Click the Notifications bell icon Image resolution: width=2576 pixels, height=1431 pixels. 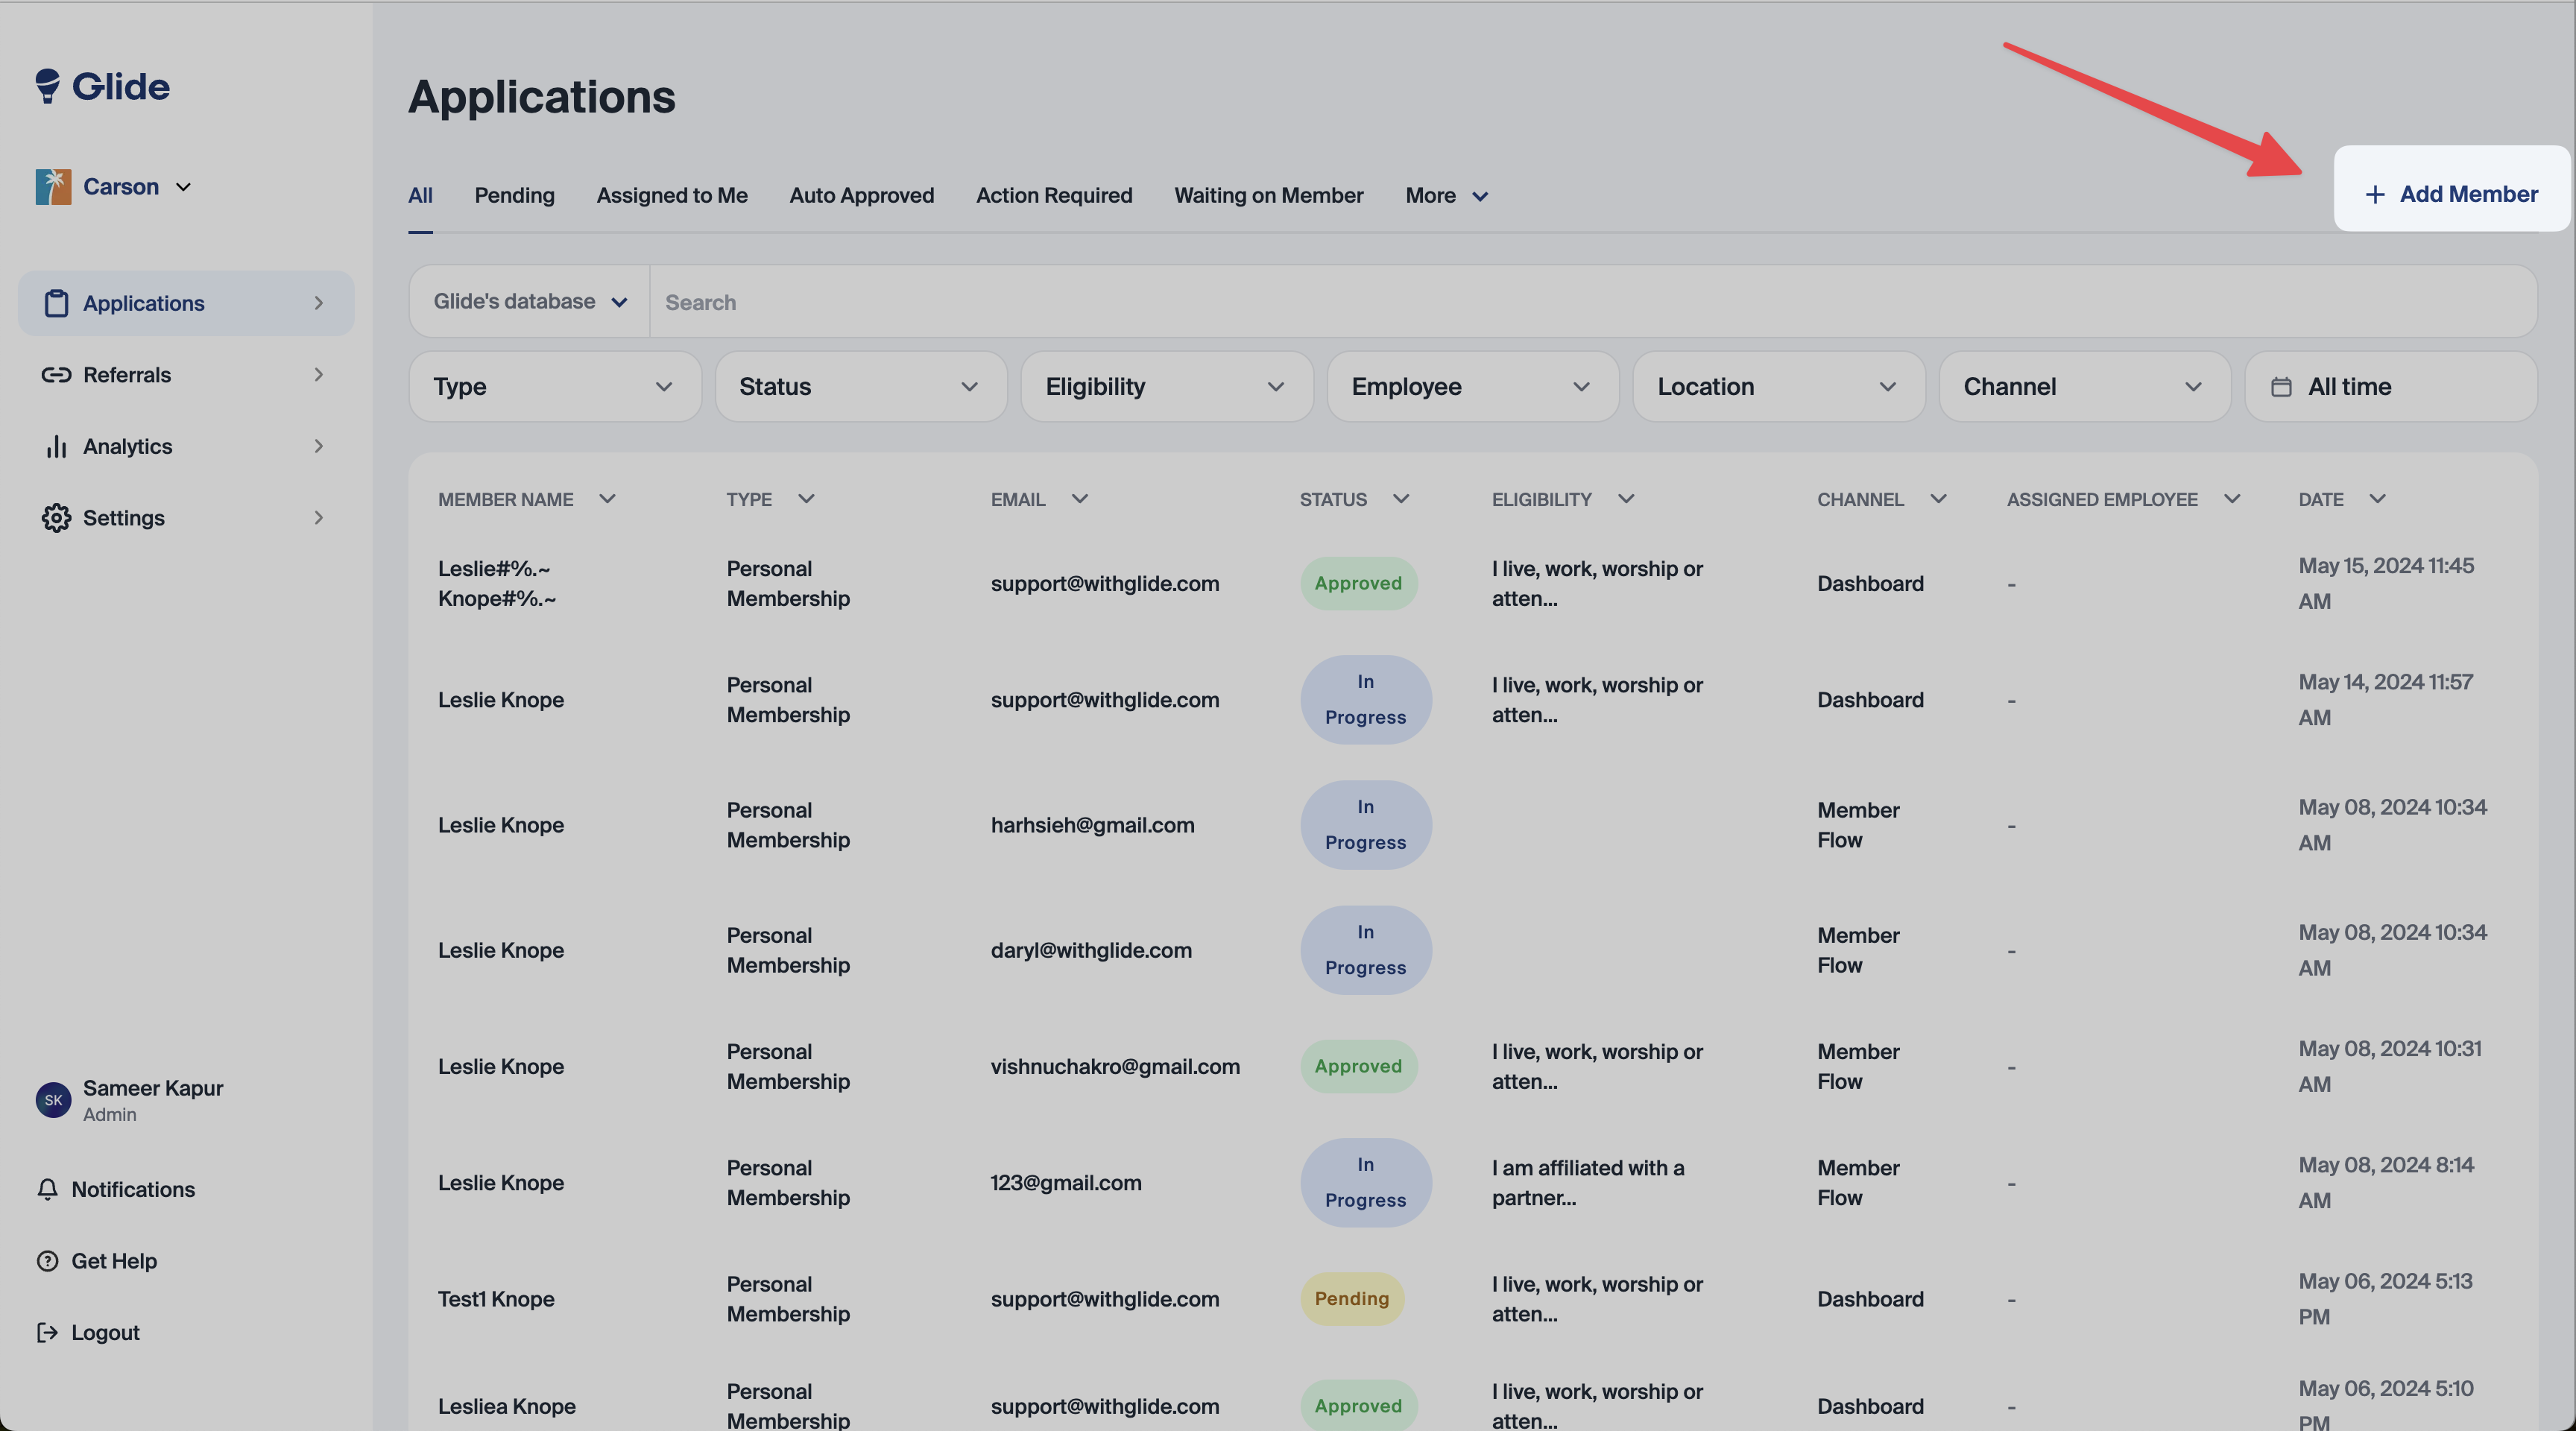[x=47, y=1189]
